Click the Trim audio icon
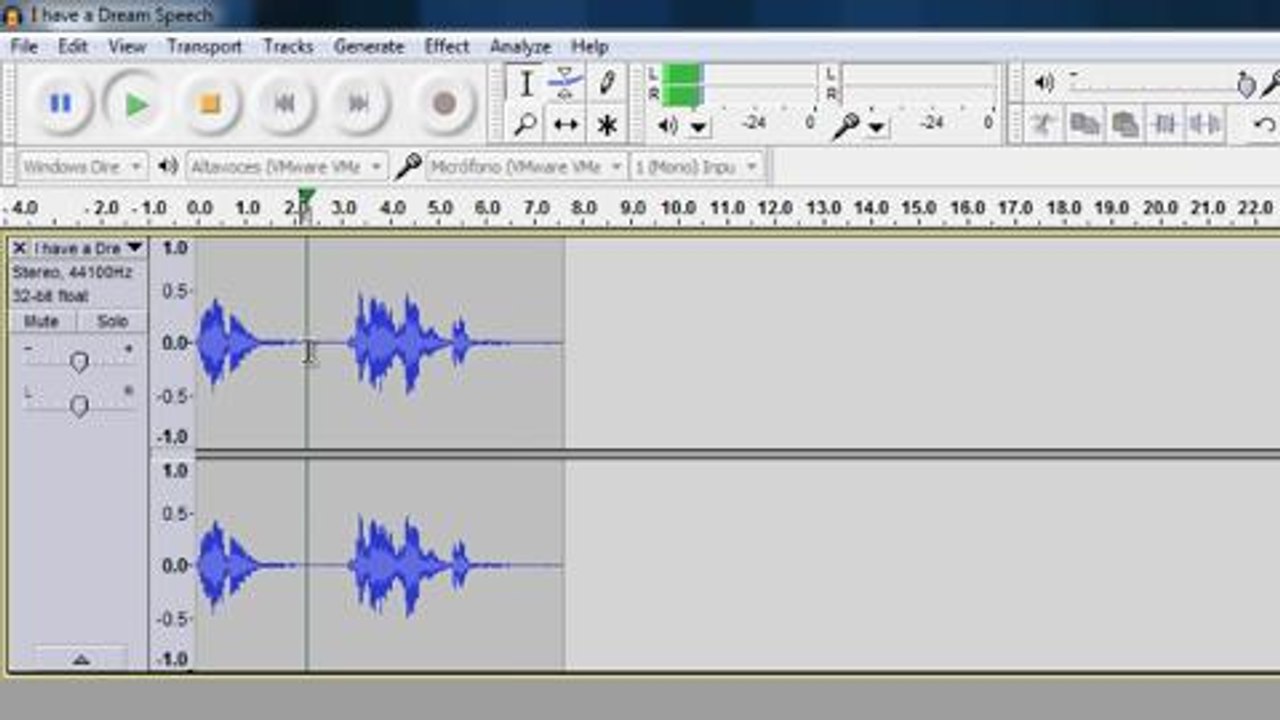This screenshot has height=720, width=1280. click(x=1165, y=125)
